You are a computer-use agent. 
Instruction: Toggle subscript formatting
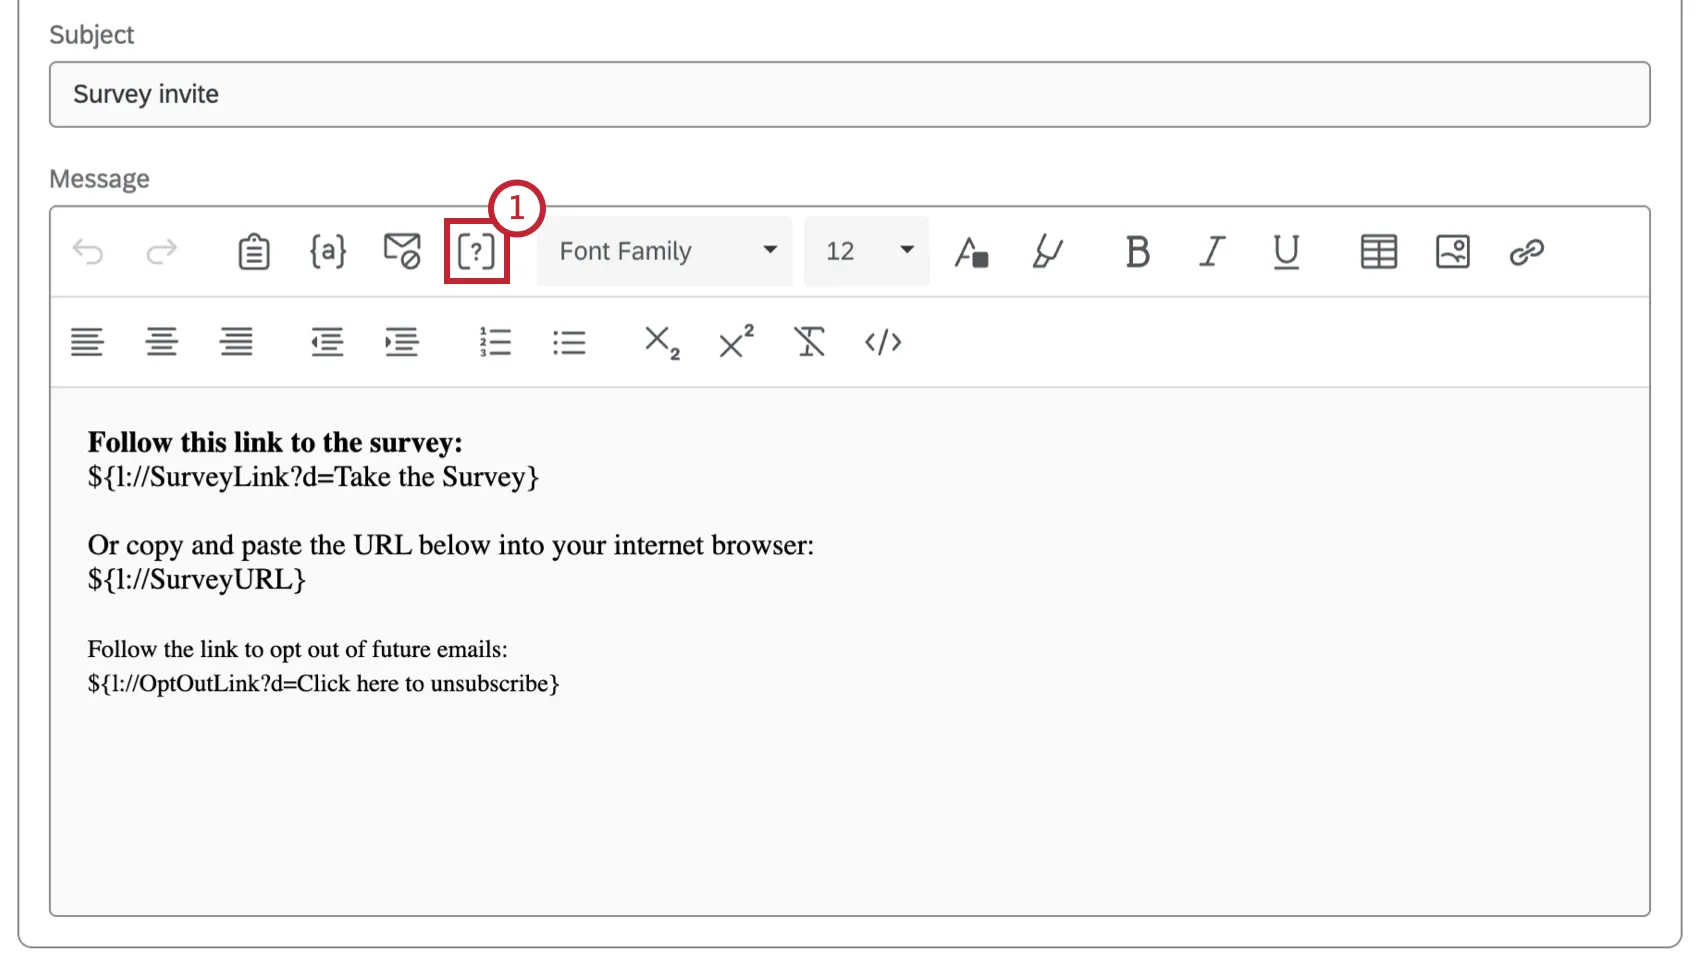[x=662, y=343]
